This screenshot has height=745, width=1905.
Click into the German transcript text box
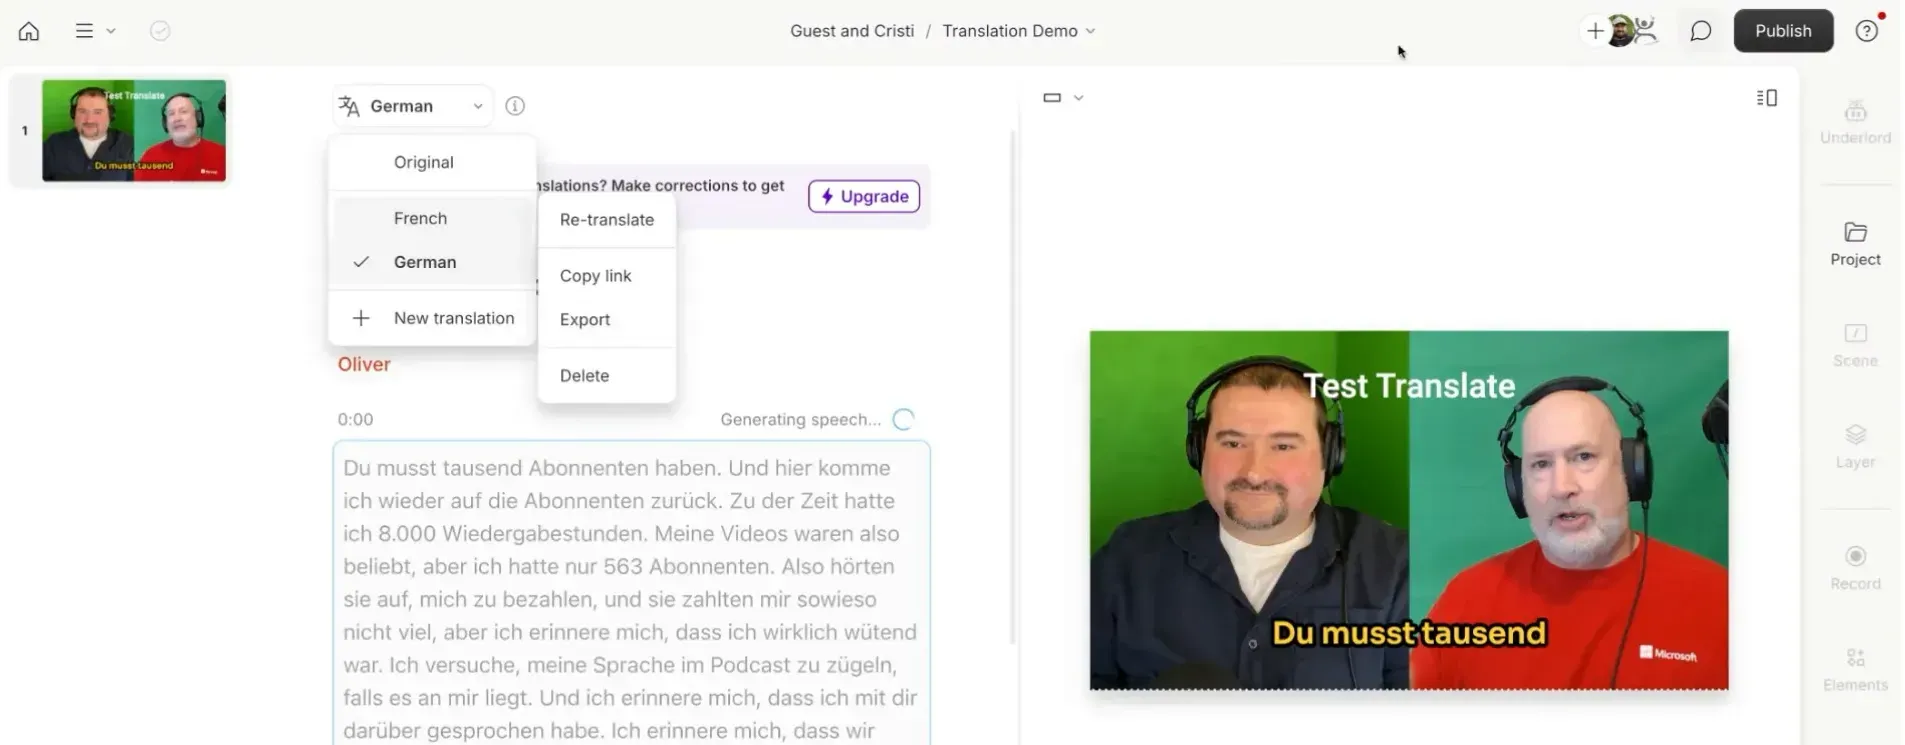click(x=631, y=593)
